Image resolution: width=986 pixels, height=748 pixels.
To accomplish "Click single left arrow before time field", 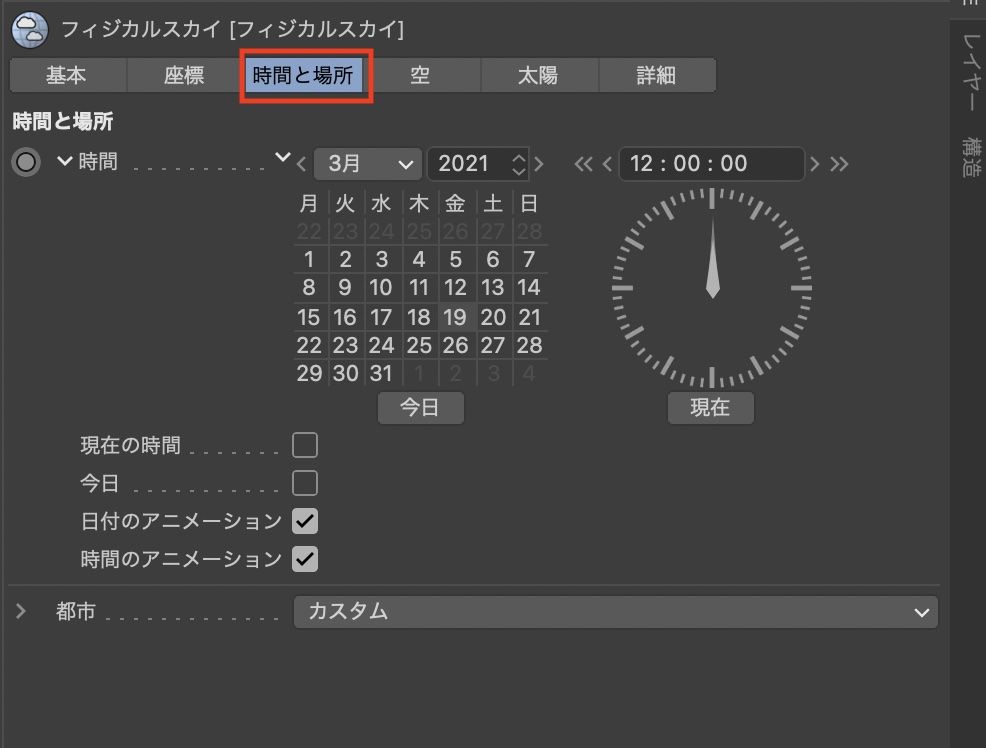I will pyautogui.click(x=607, y=164).
